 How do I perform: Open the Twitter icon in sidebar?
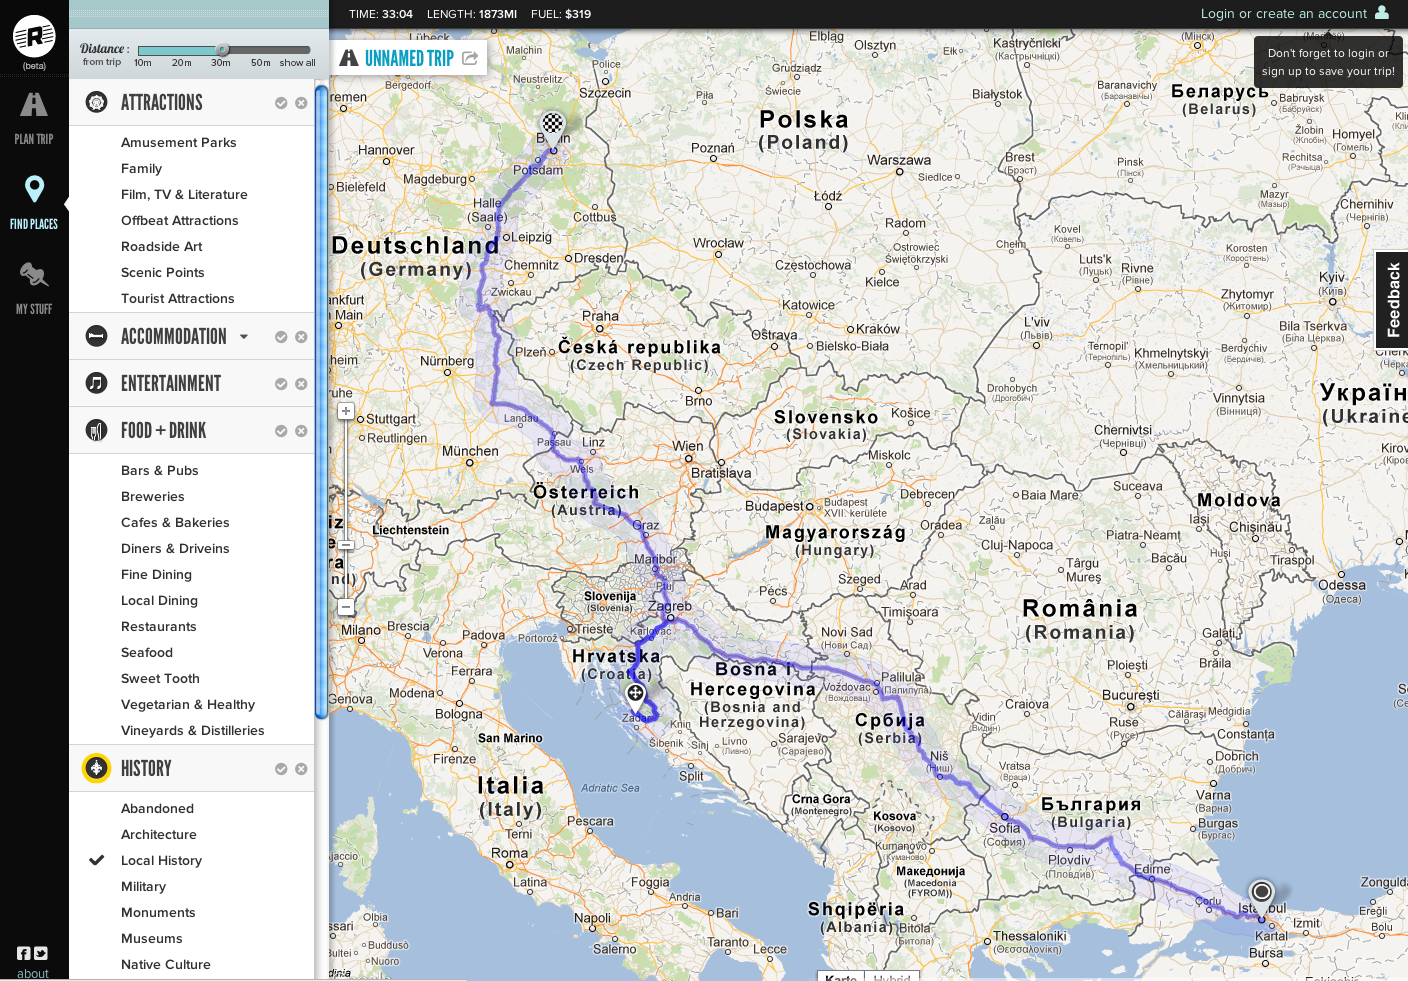(x=41, y=953)
